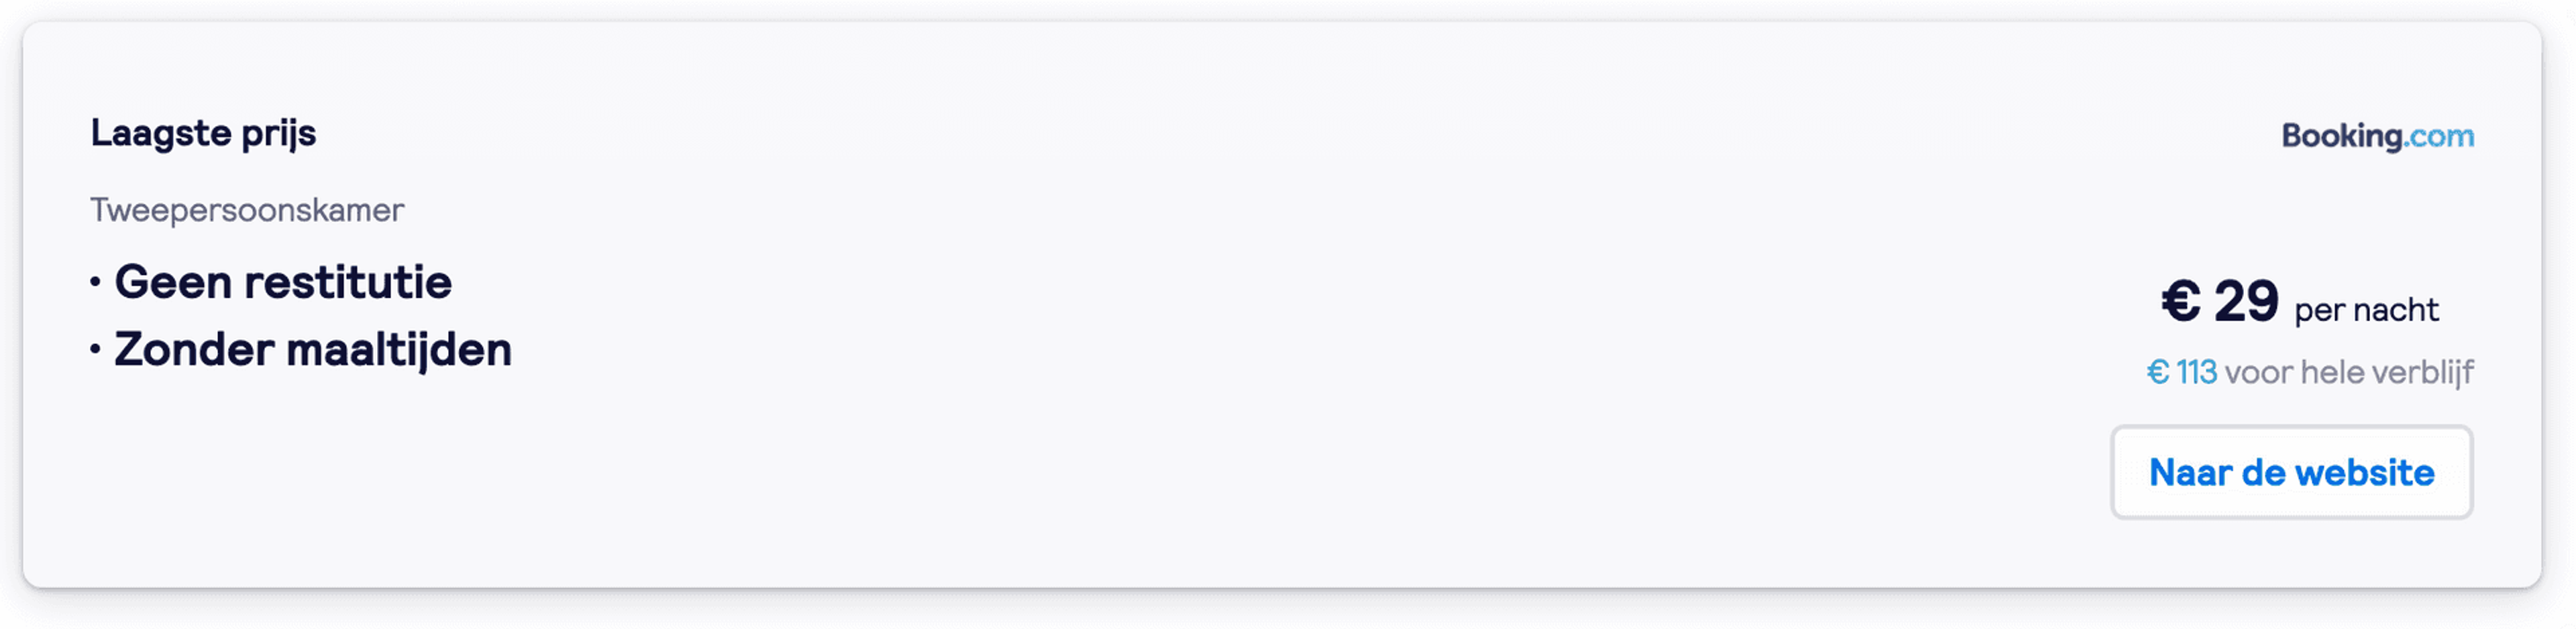The image size is (2576, 629).
Task: Click the large euro sign beside 29
Action: pos(2181,301)
